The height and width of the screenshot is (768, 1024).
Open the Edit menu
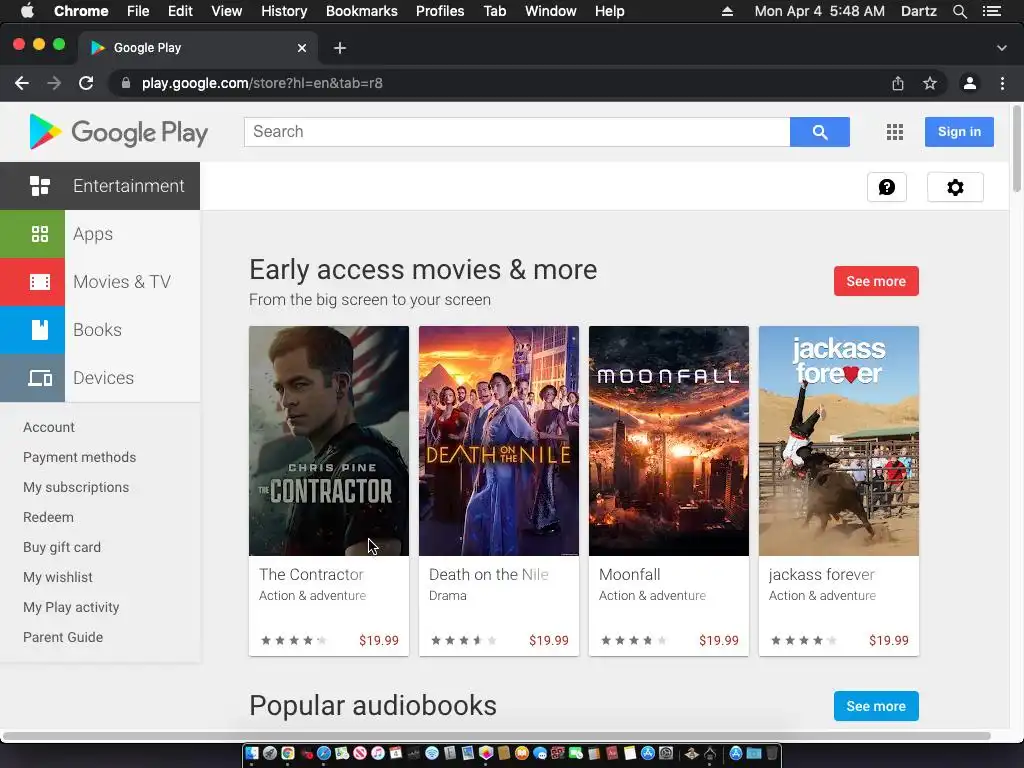click(180, 11)
